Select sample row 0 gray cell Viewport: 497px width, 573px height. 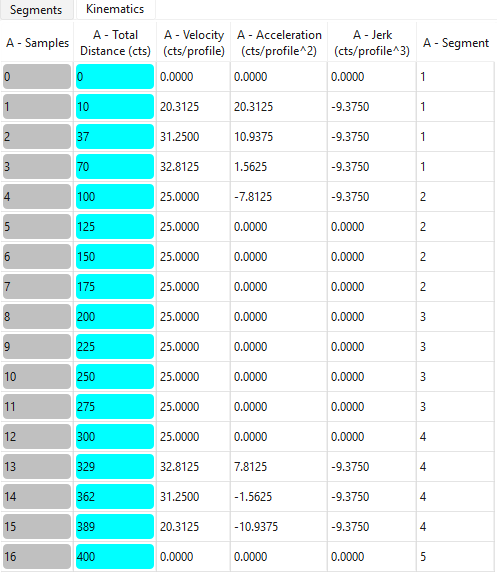point(37,76)
